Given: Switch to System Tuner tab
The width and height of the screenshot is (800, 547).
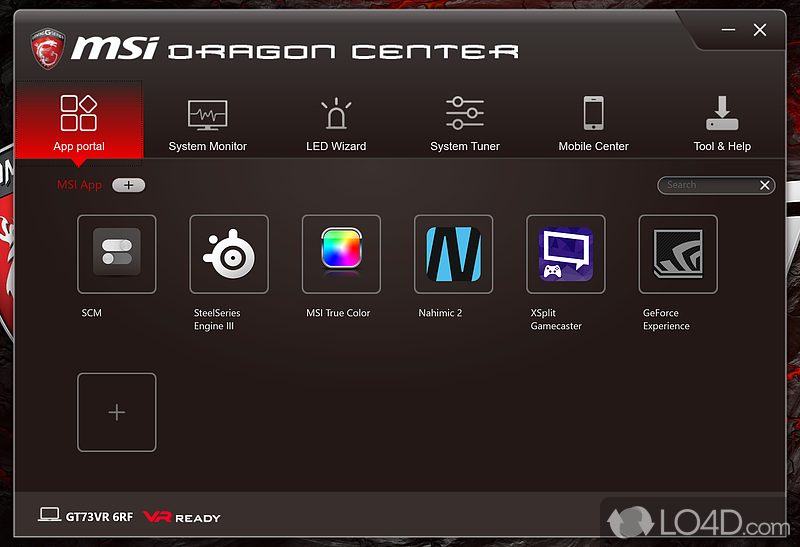Looking at the screenshot, I should pyautogui.click(x=465, y=125).
